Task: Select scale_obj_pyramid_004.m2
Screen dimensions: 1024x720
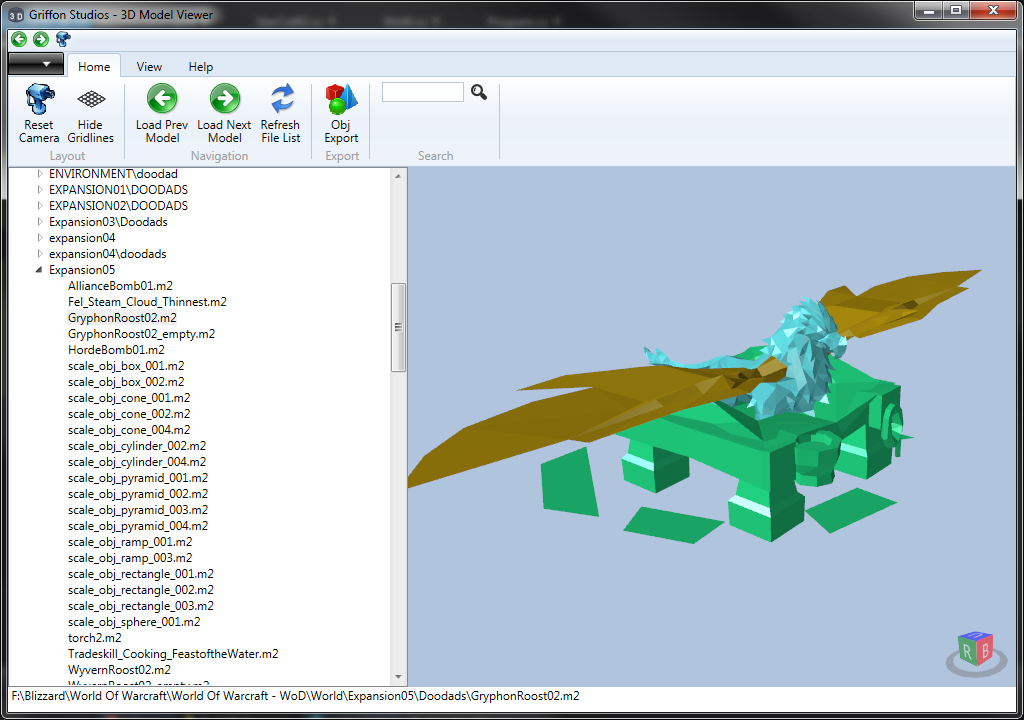Action: (138, 526)
